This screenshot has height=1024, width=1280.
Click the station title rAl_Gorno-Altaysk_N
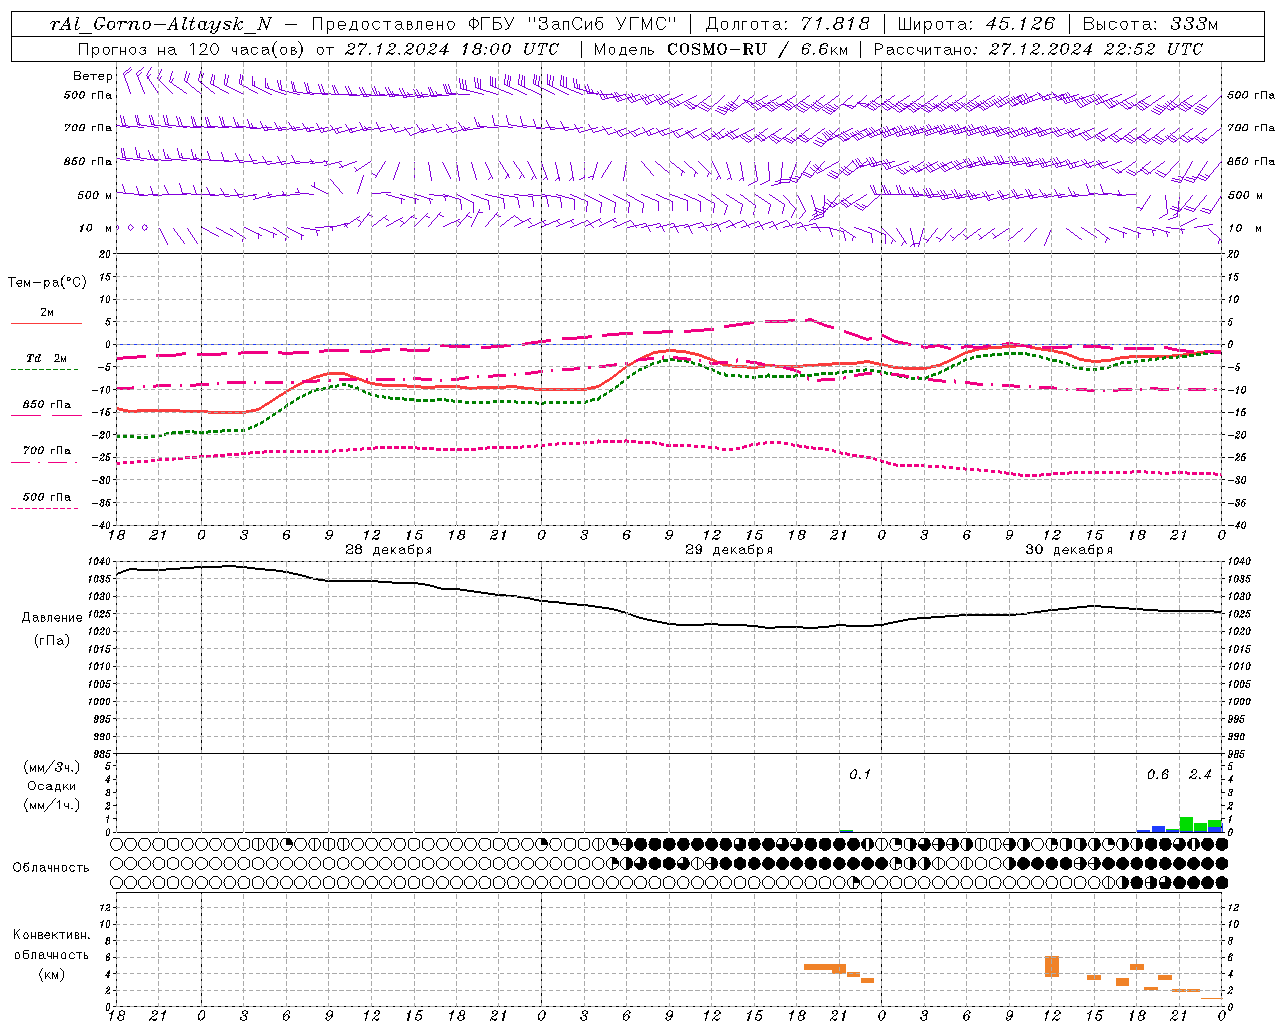[x=160, y=24]
